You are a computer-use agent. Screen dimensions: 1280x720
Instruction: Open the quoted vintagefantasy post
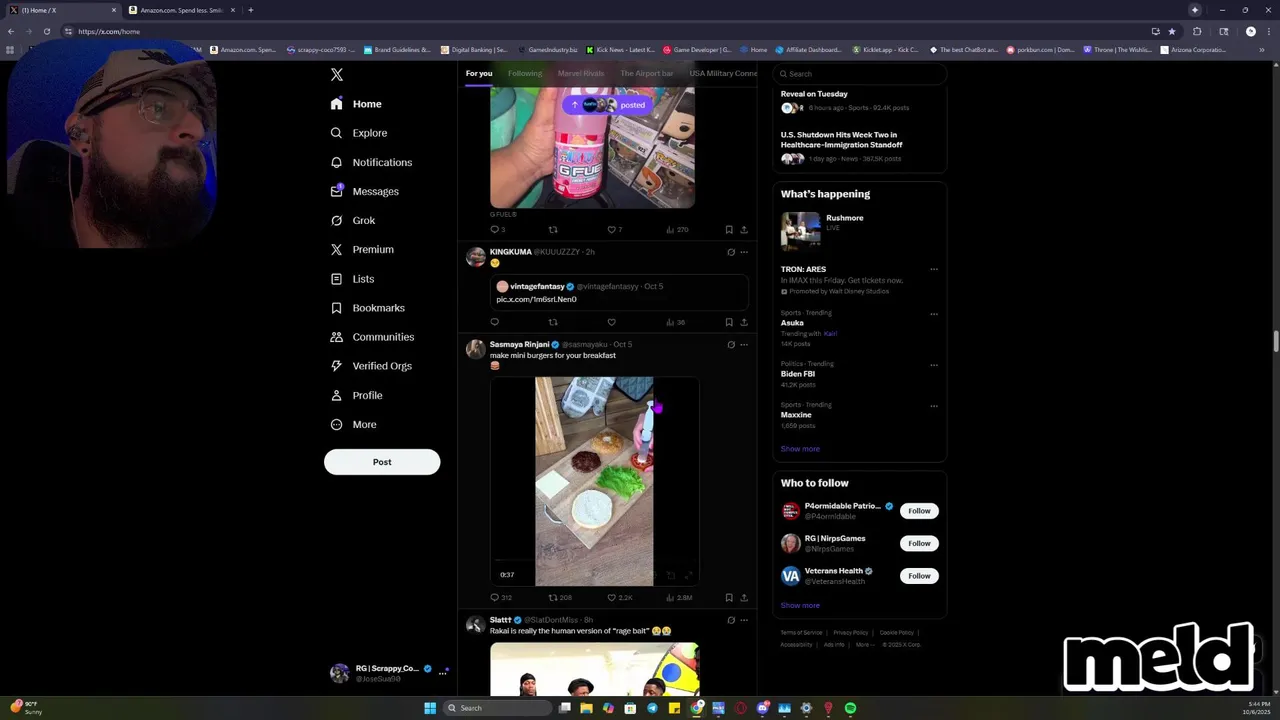619,292
